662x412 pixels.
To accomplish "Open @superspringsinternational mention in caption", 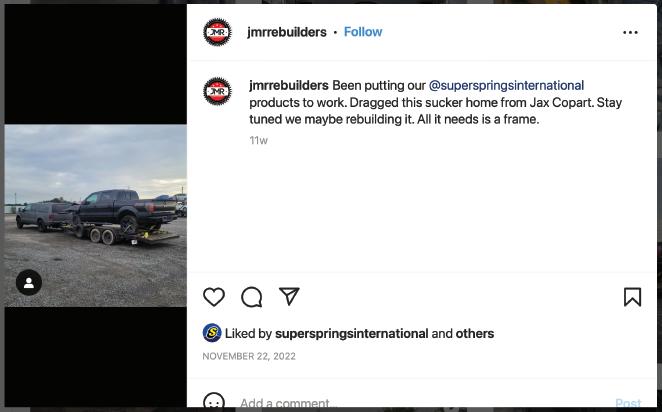I will coord(506,85).
